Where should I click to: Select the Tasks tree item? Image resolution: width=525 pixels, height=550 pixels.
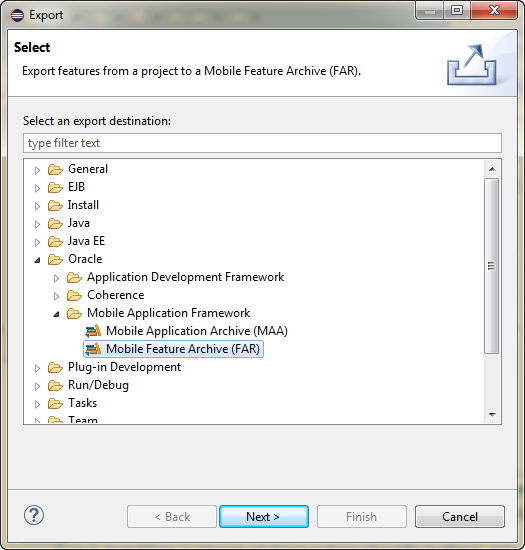pyautogui.click(x=82, y=403)
